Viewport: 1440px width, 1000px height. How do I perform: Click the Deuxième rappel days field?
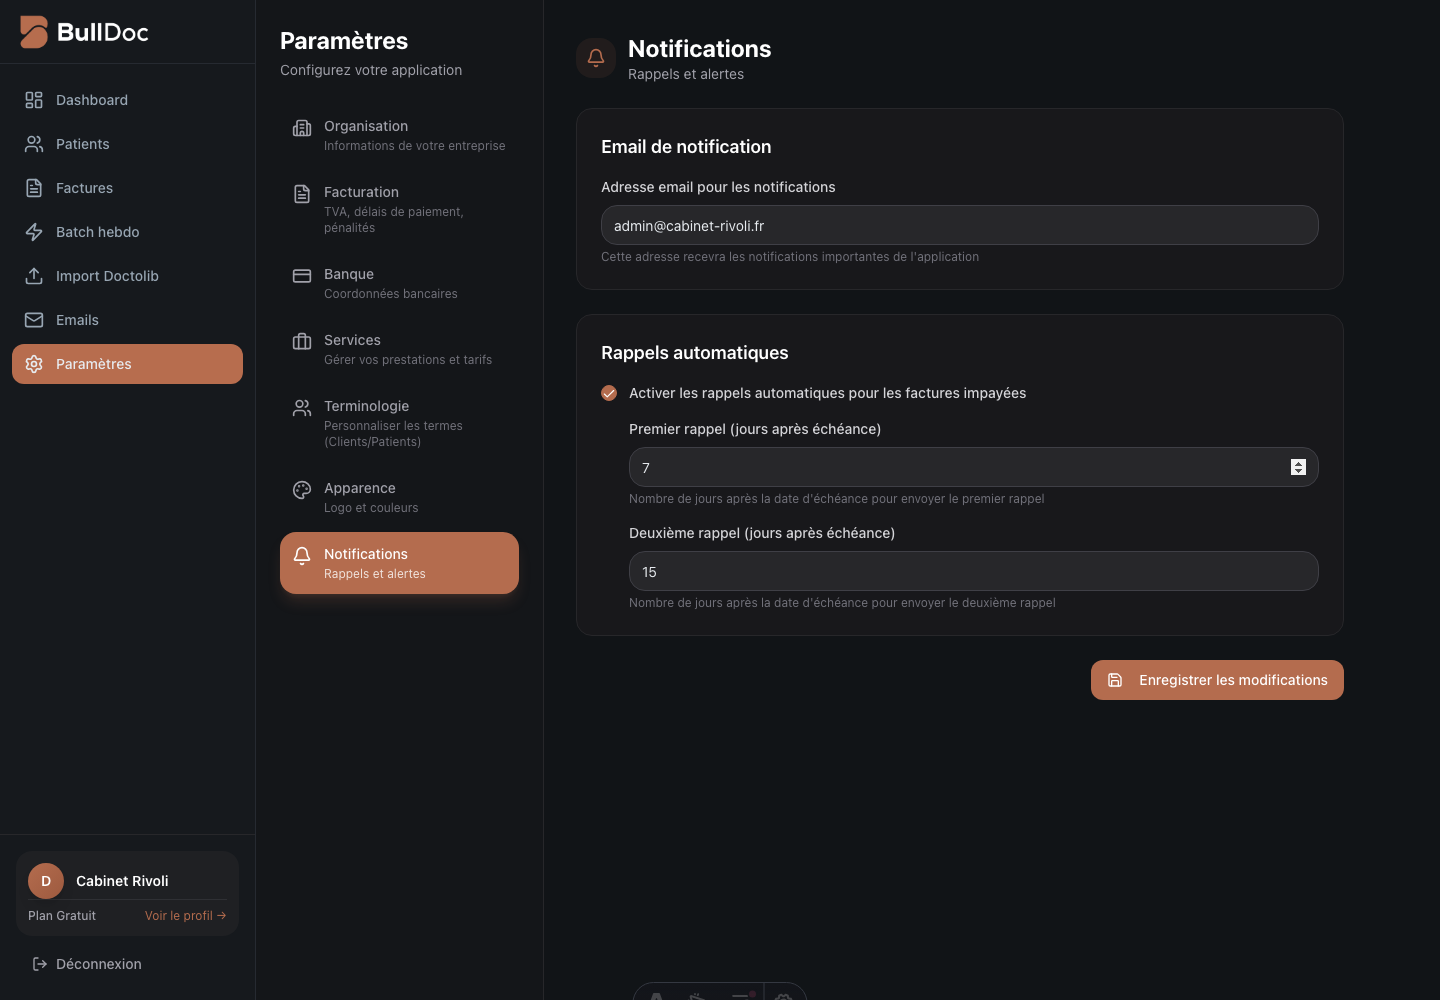click(974, 571)
